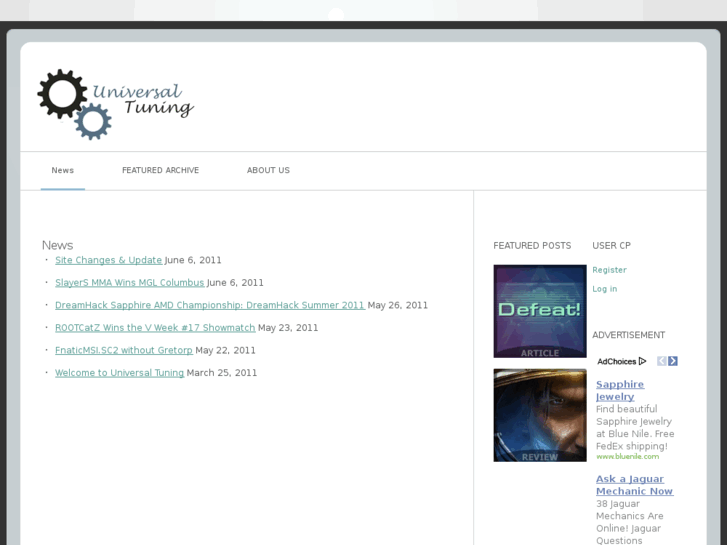727x545 pixels.
Task: Click the Sapphire Jewelry ad description text
Action: click(x=635, y=428)
